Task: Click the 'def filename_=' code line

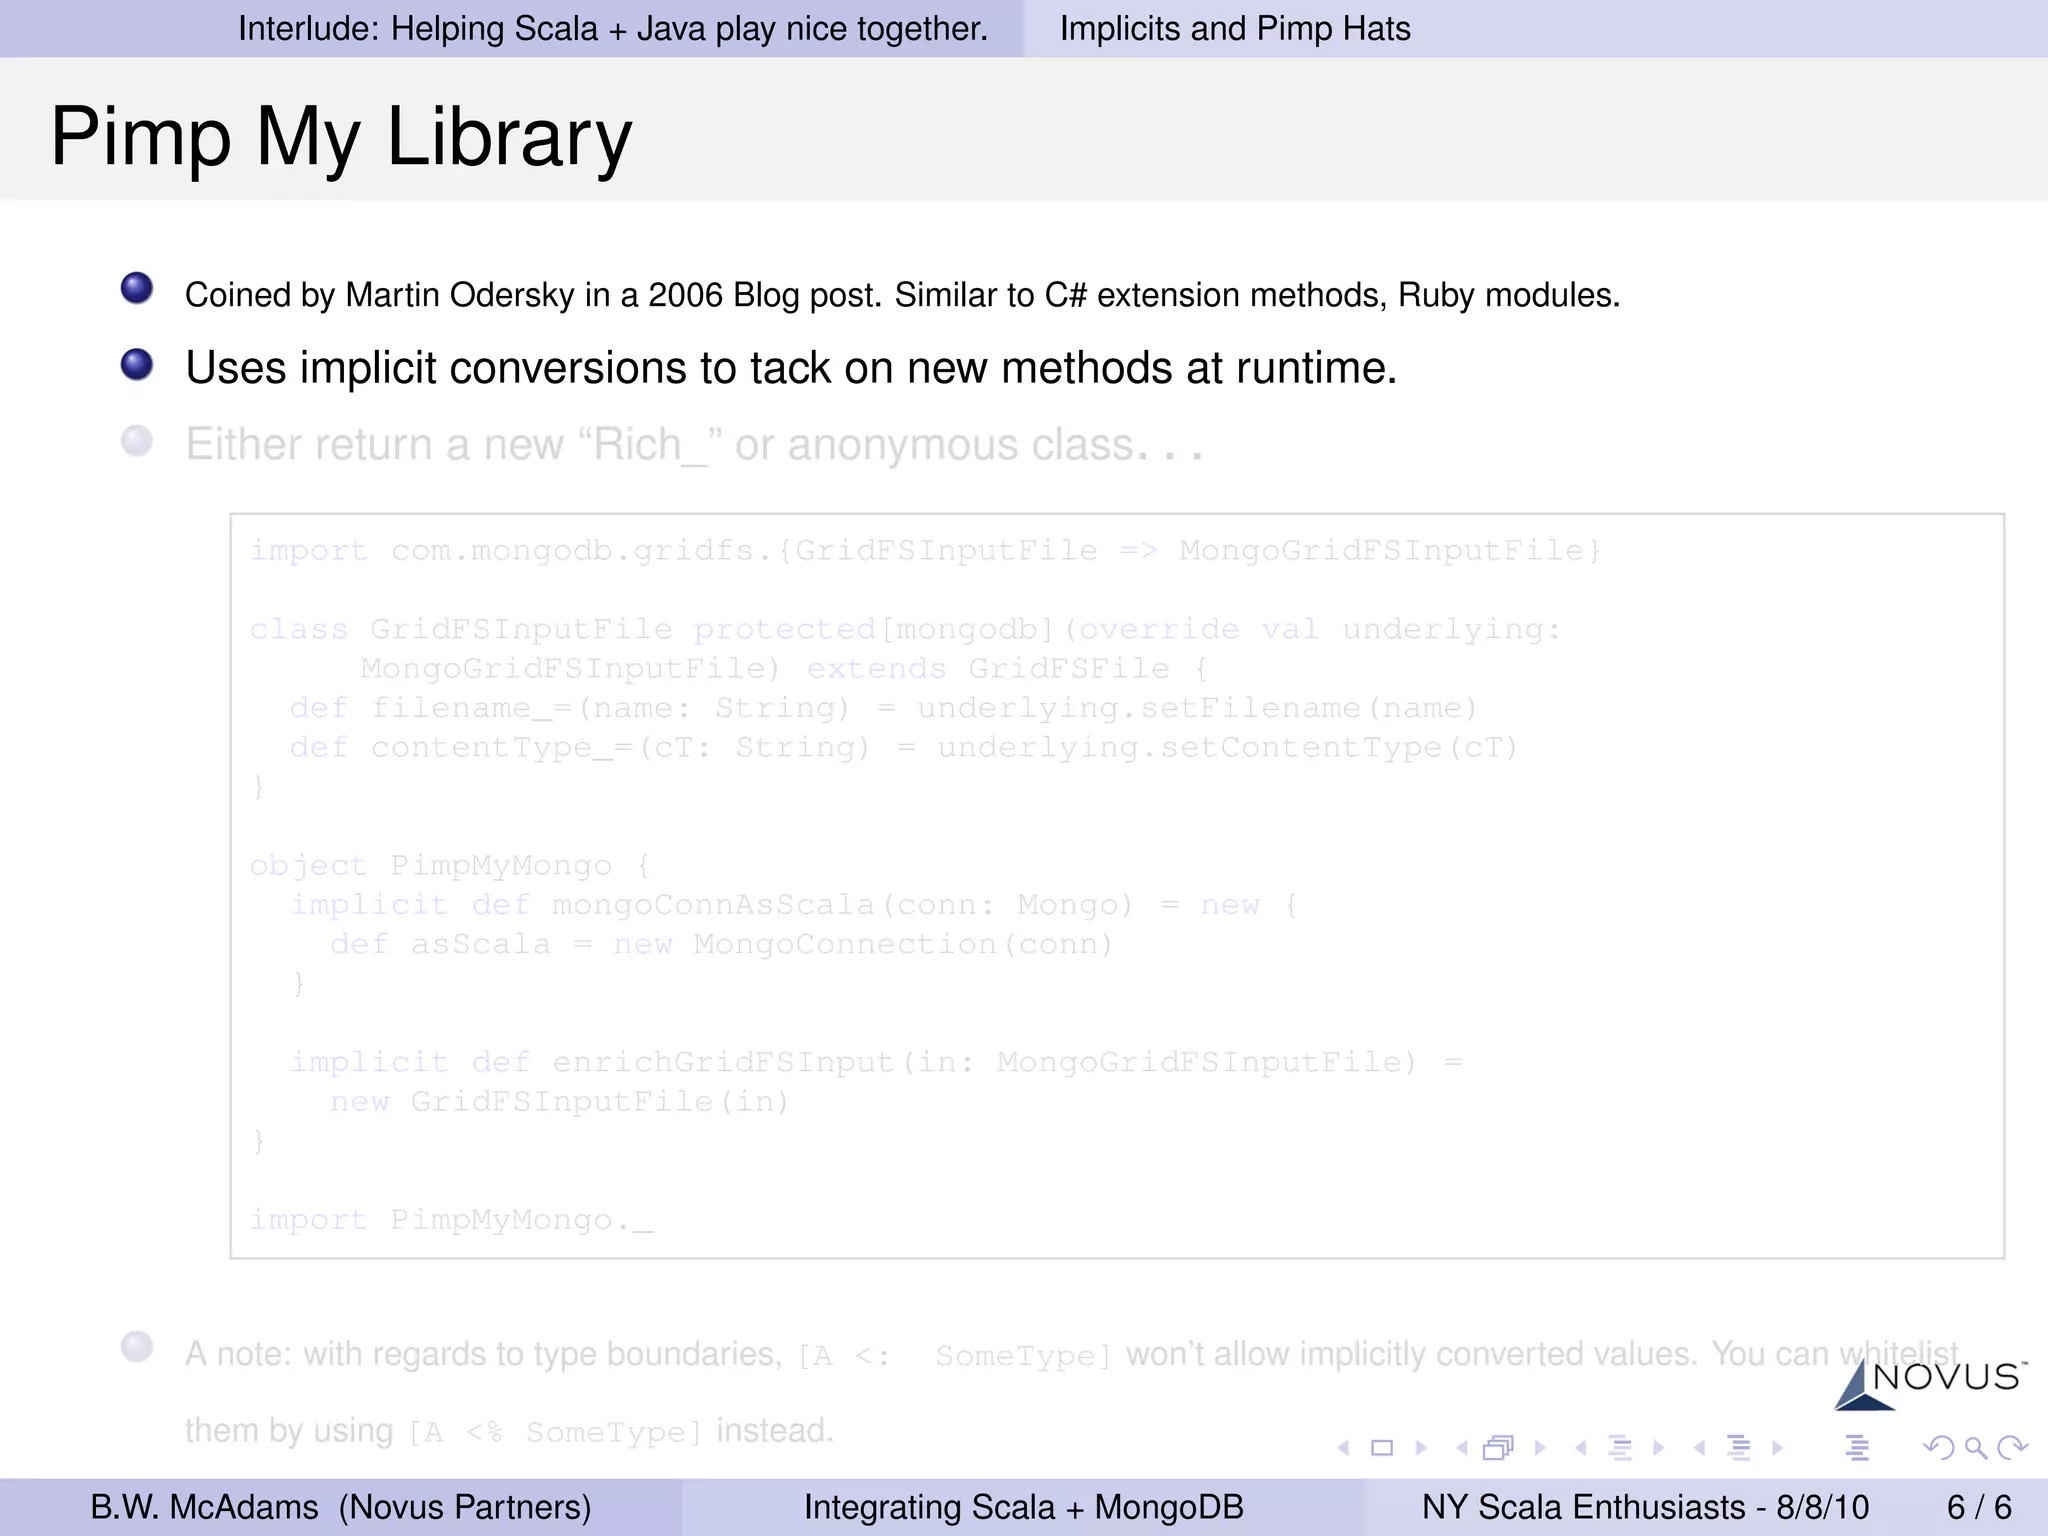Action: pyautogui.click(x=884, y=709)
